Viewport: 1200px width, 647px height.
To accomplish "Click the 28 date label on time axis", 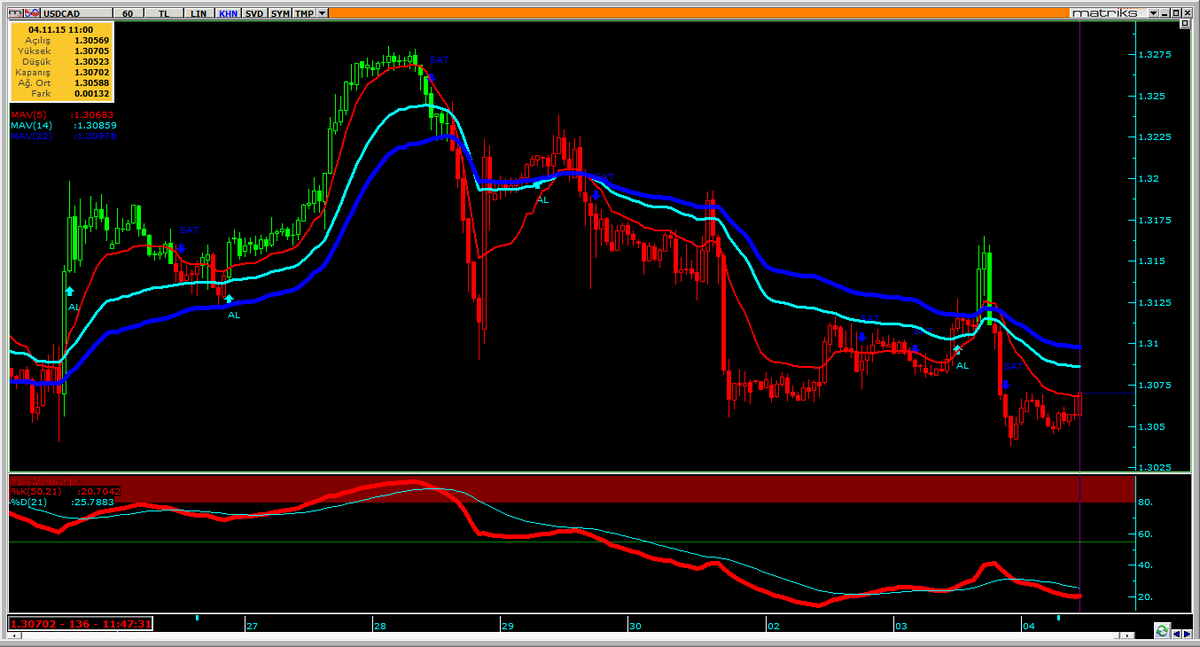I will tap(380, 626).
